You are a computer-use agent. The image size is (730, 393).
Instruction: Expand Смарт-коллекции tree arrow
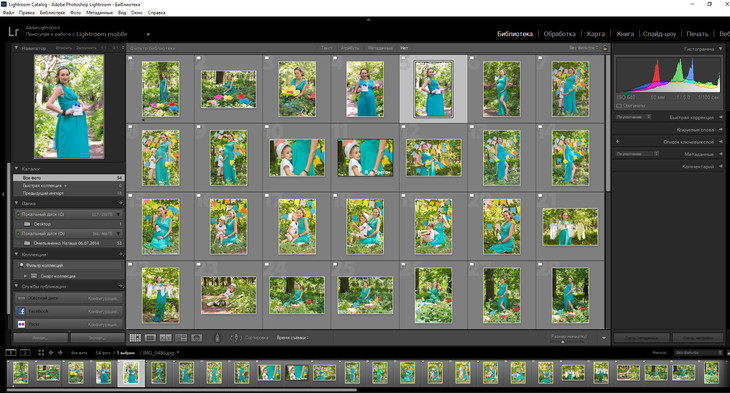(26, 276)
